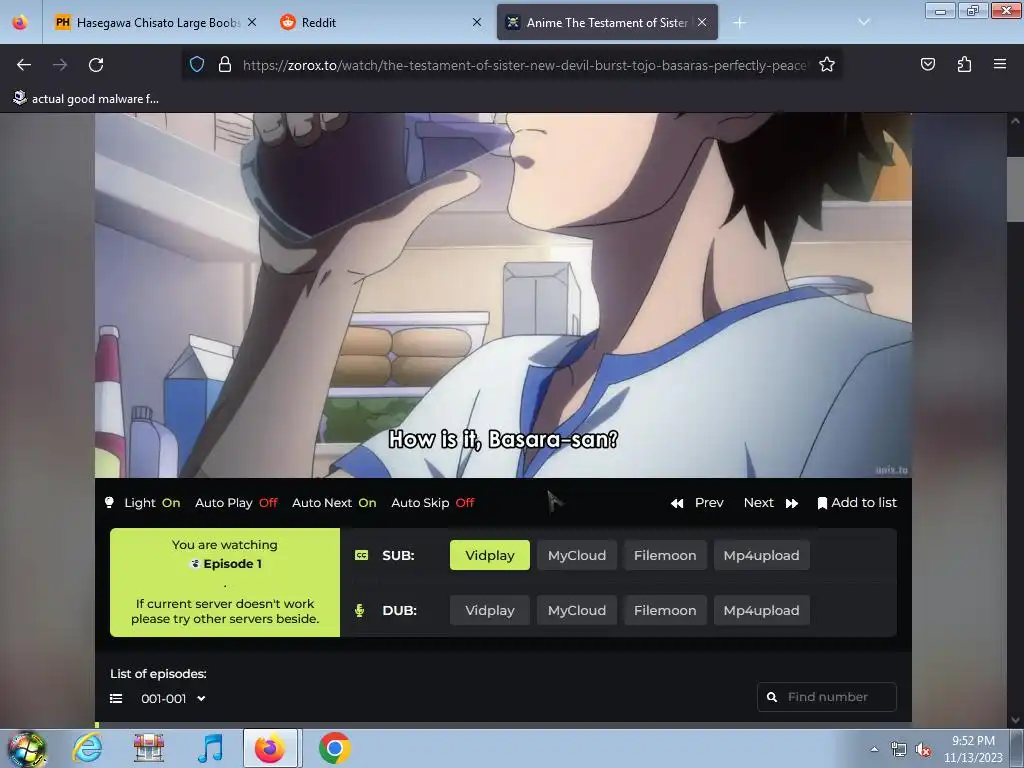Click the network tray icon
Screen dimensions: 1024x768
tap(899, 750)
